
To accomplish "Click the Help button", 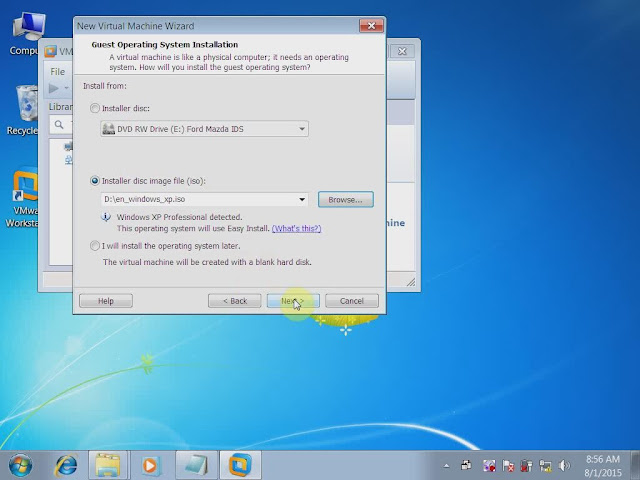I will point(106,301).
